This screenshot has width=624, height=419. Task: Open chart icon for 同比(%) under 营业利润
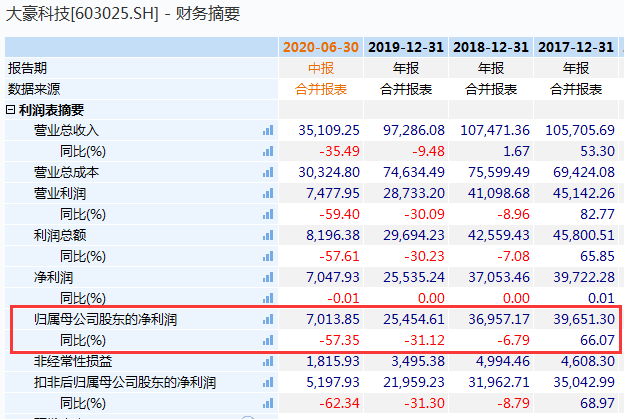tap(268, 214)
